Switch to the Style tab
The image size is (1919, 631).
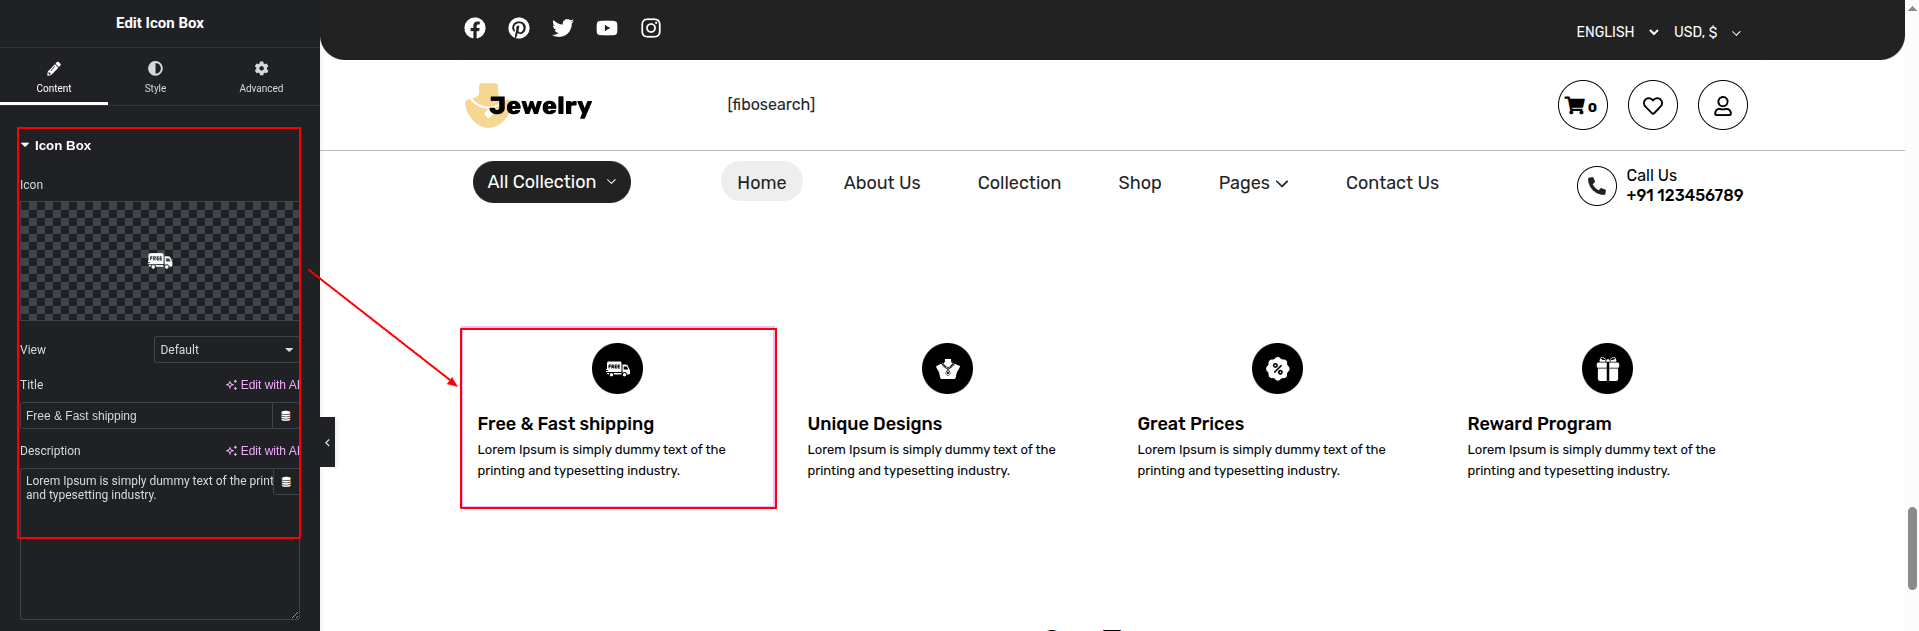(155, 76)
